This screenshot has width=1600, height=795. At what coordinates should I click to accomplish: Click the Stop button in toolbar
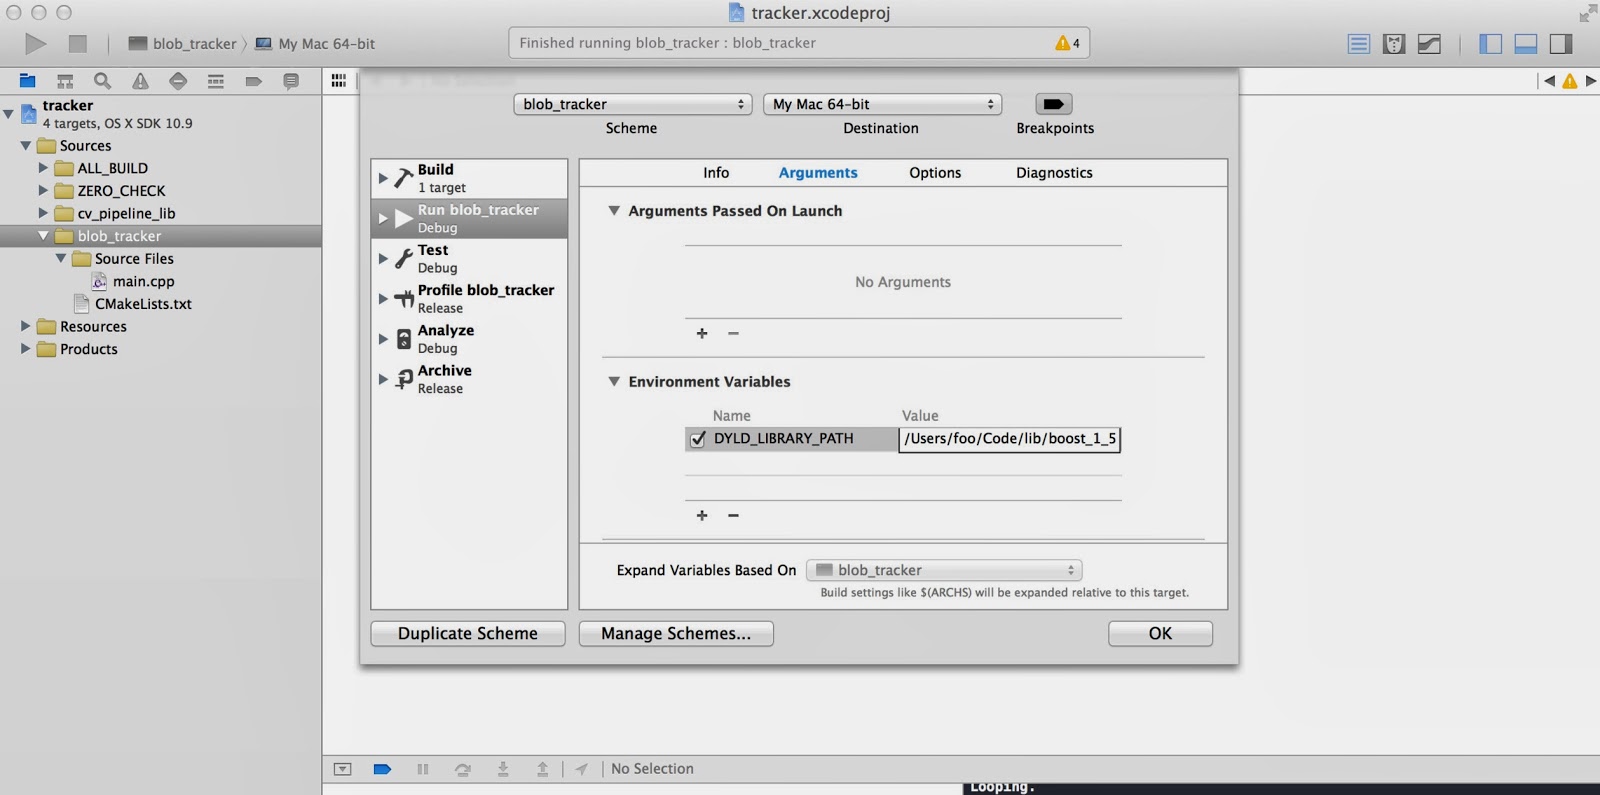tap(77, 43)
